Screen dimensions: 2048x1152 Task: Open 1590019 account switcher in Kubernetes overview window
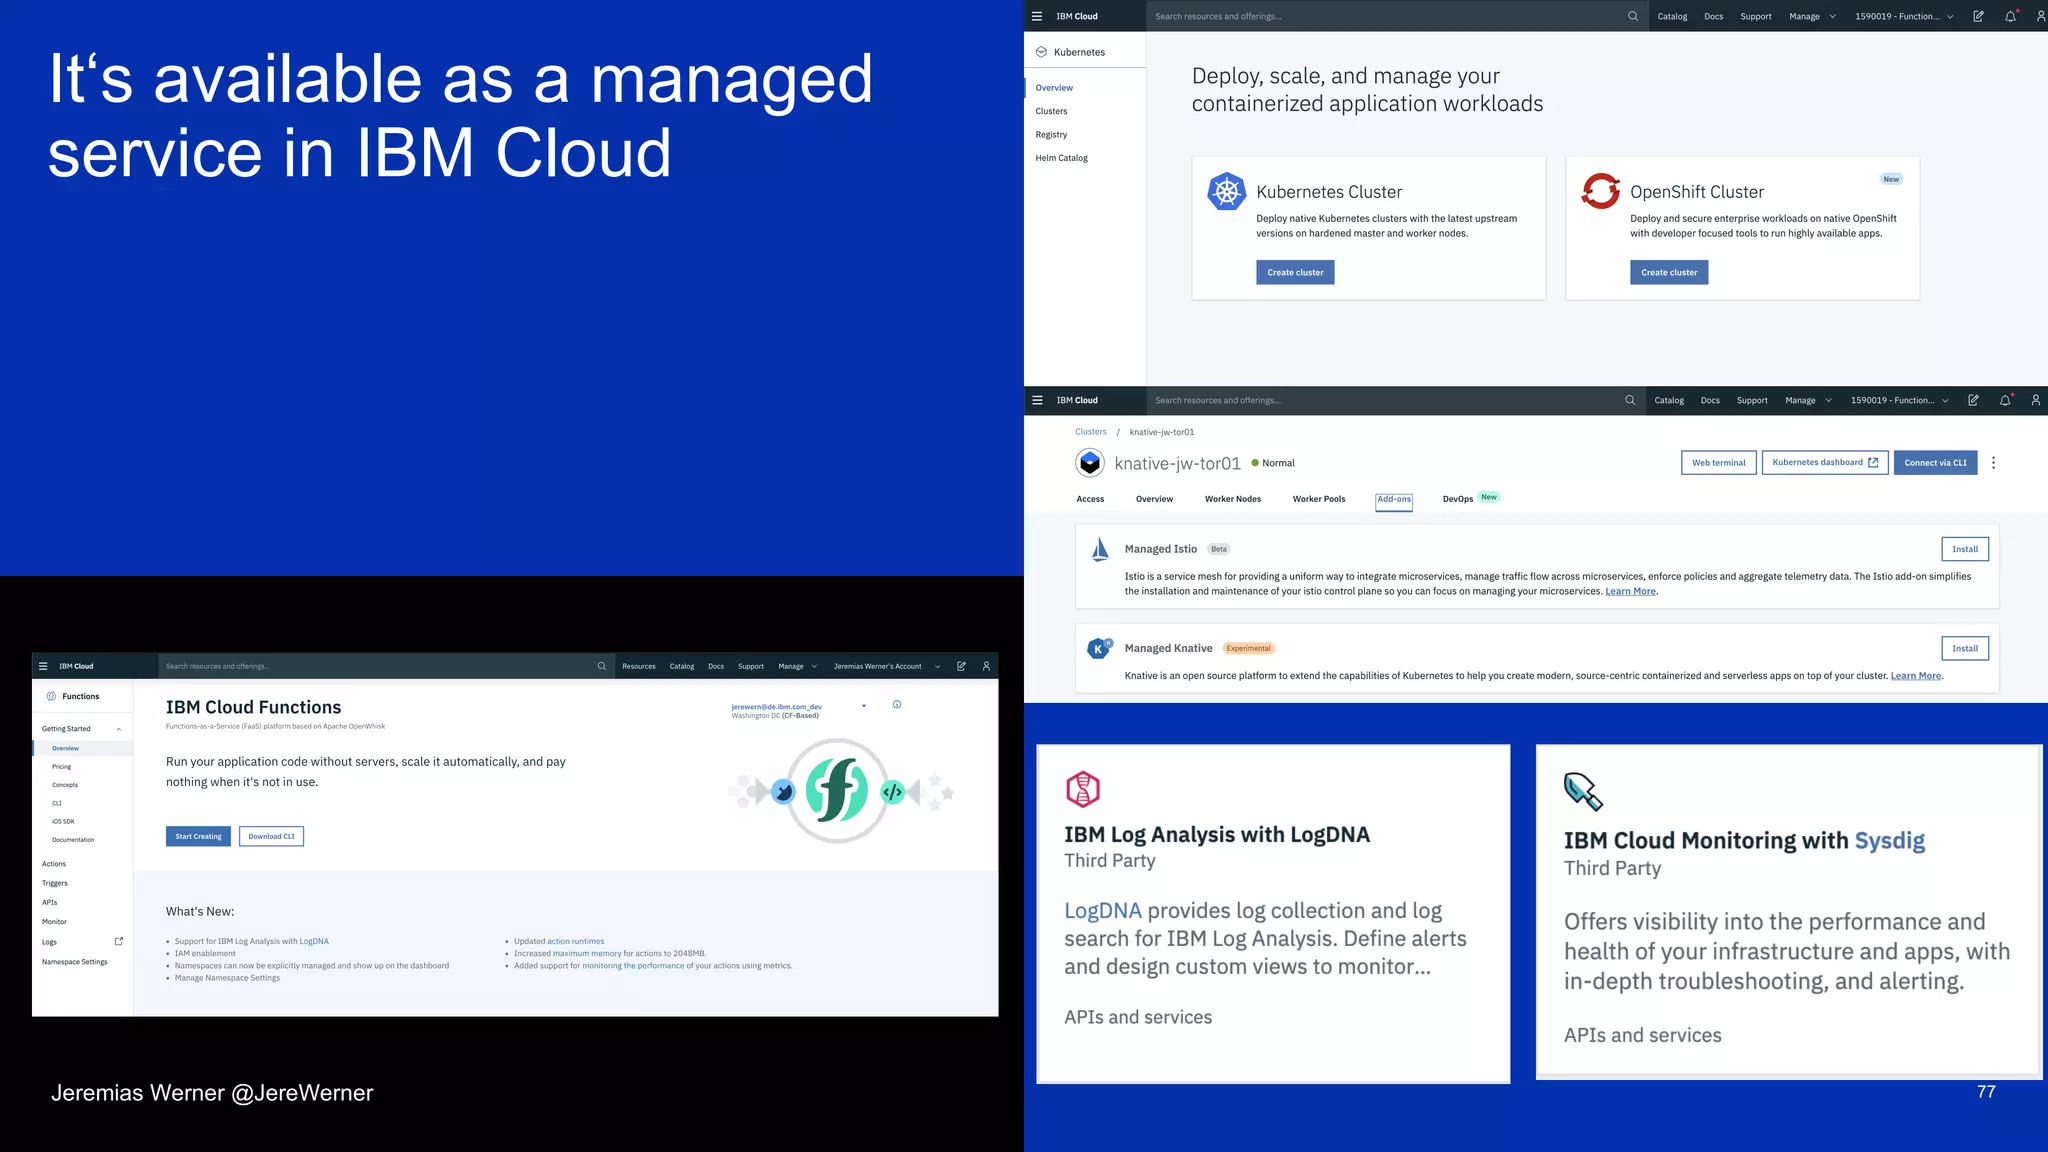[1904, 16]
